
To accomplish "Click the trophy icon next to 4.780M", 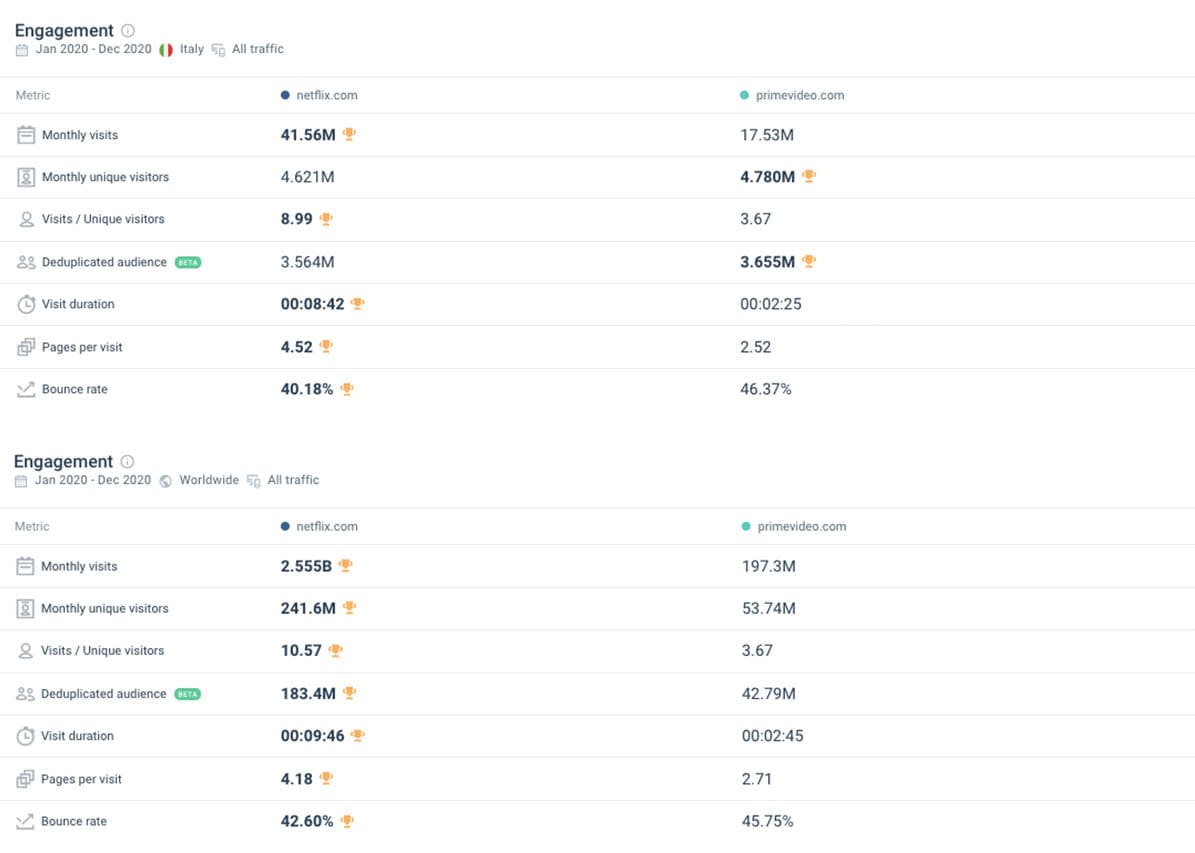I will click(x=809, y=176).
